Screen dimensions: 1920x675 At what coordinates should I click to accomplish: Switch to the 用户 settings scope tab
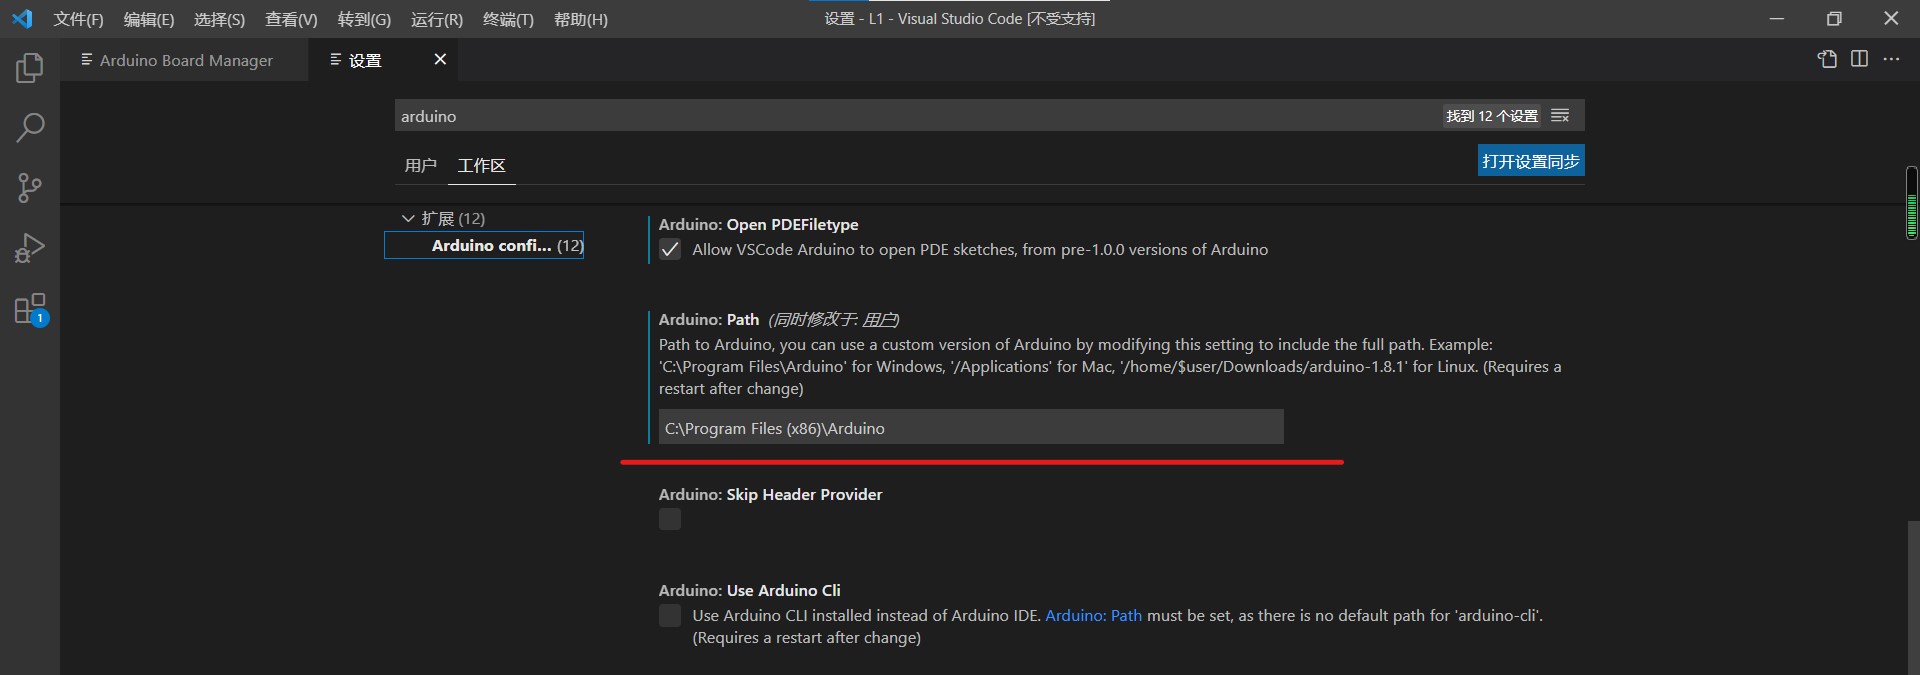point(420,165)
